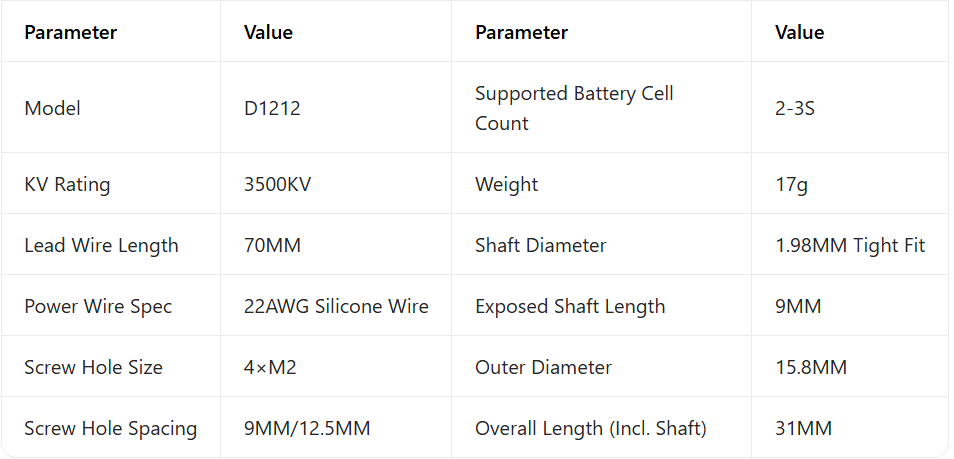
Task: Select the 31MM overall length value
Action: click(803, 428)
